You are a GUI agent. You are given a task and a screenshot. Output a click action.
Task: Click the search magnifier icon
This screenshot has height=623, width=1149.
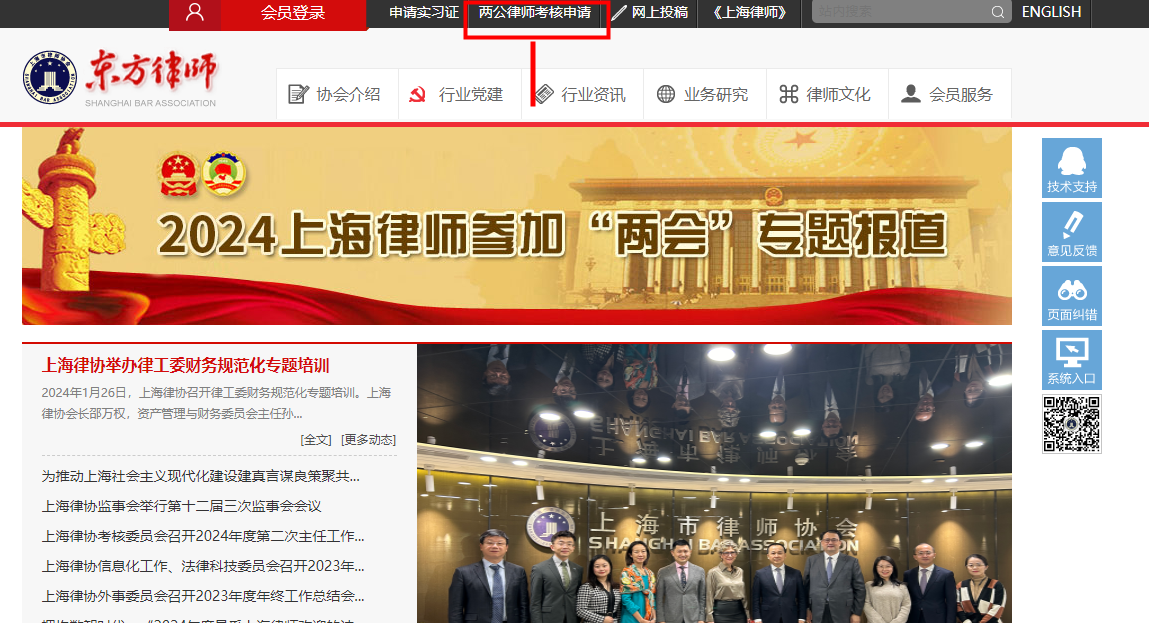(997, 13)
